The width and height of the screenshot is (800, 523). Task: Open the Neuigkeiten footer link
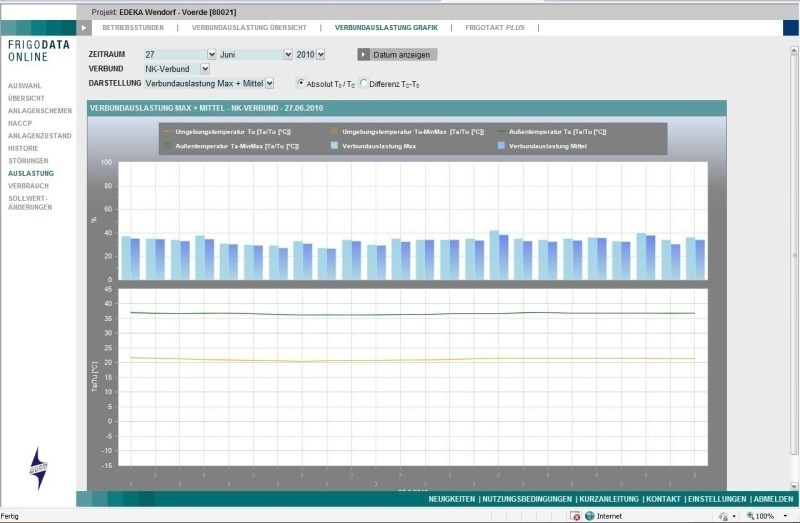point(452,499)
